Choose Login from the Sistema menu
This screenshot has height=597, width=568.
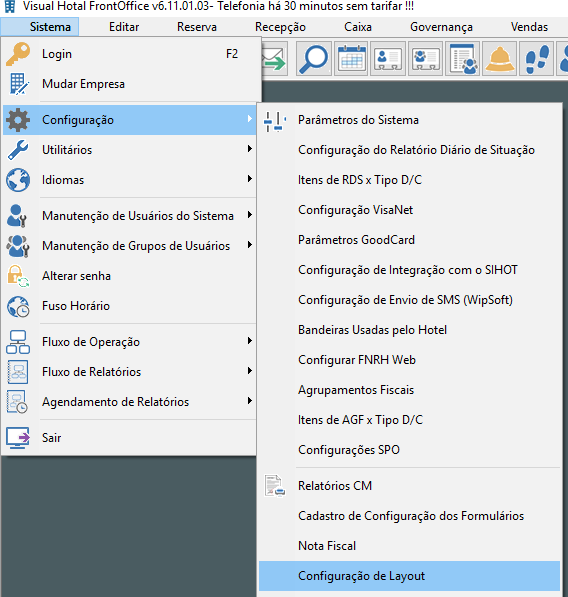click(x=131, y=54)
